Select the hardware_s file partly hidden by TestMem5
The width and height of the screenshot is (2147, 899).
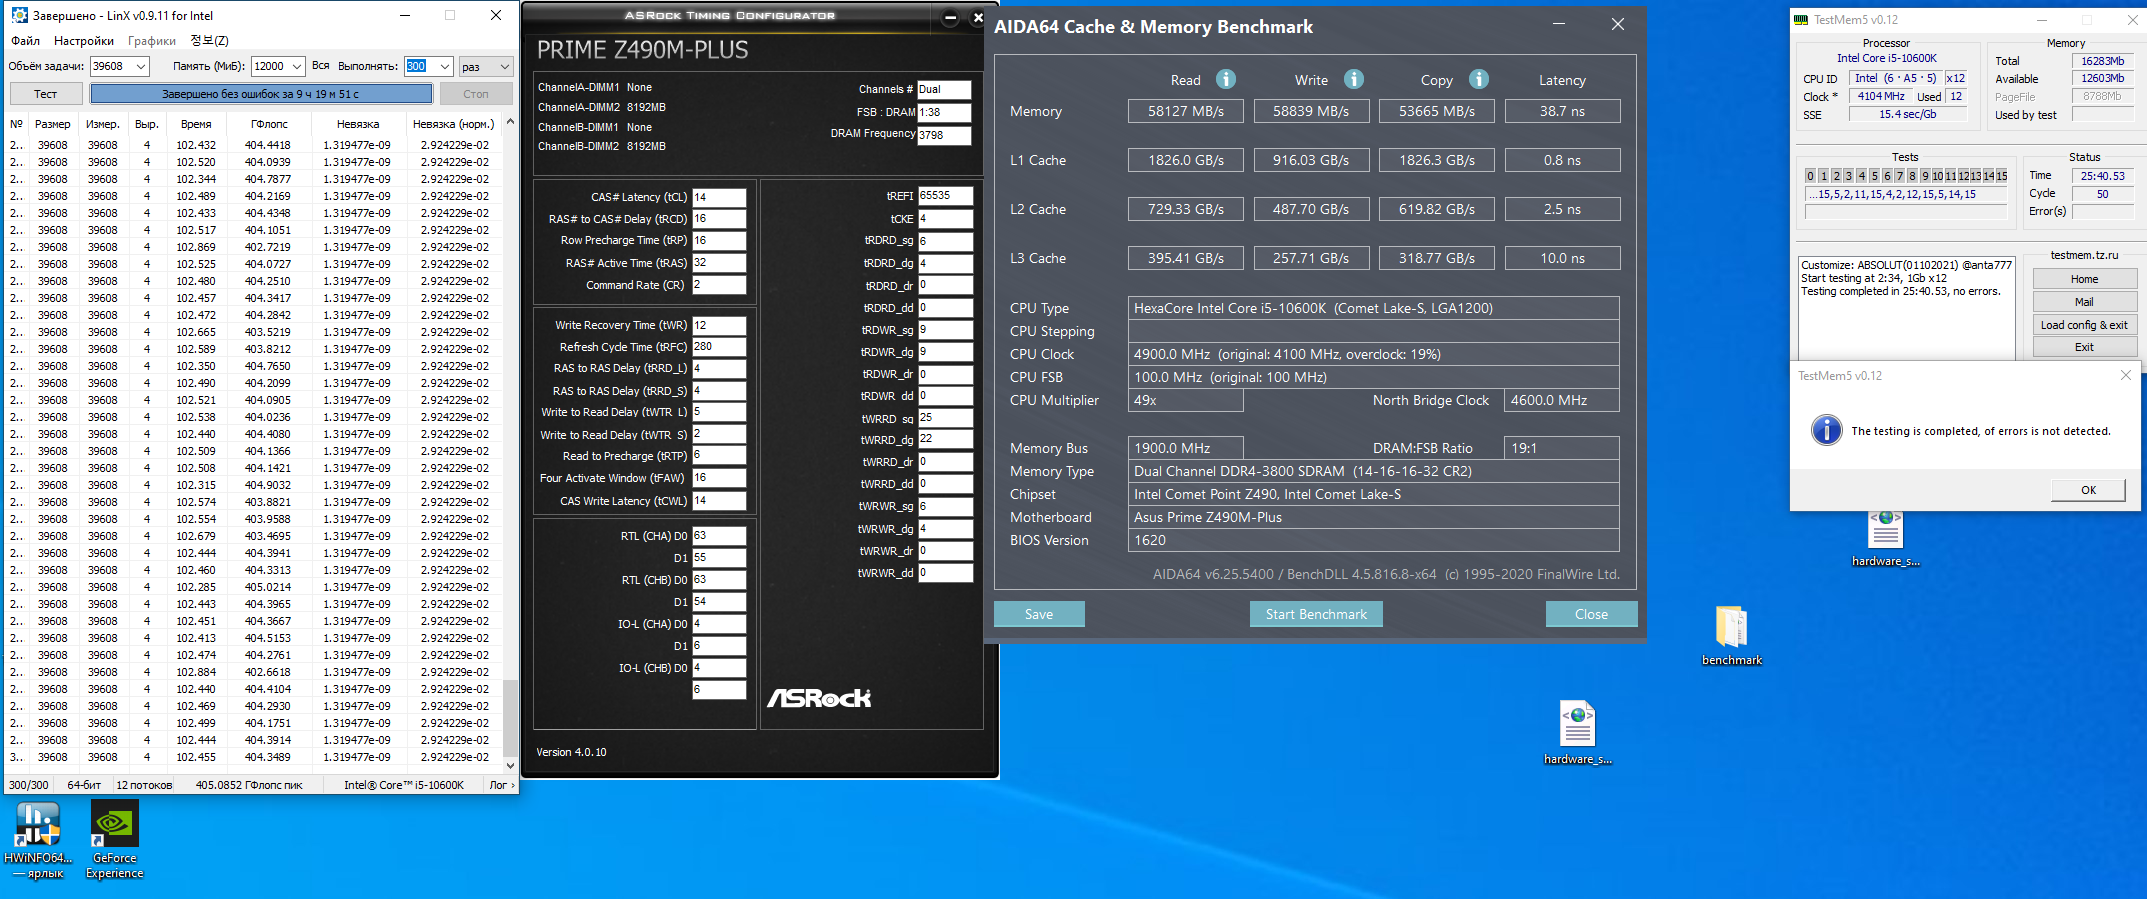click(x=1886, y=540)
